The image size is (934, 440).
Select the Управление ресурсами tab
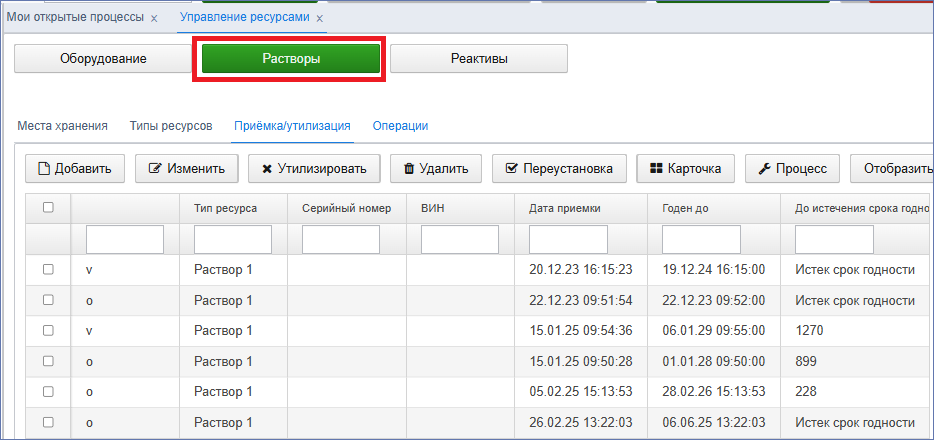245,17
